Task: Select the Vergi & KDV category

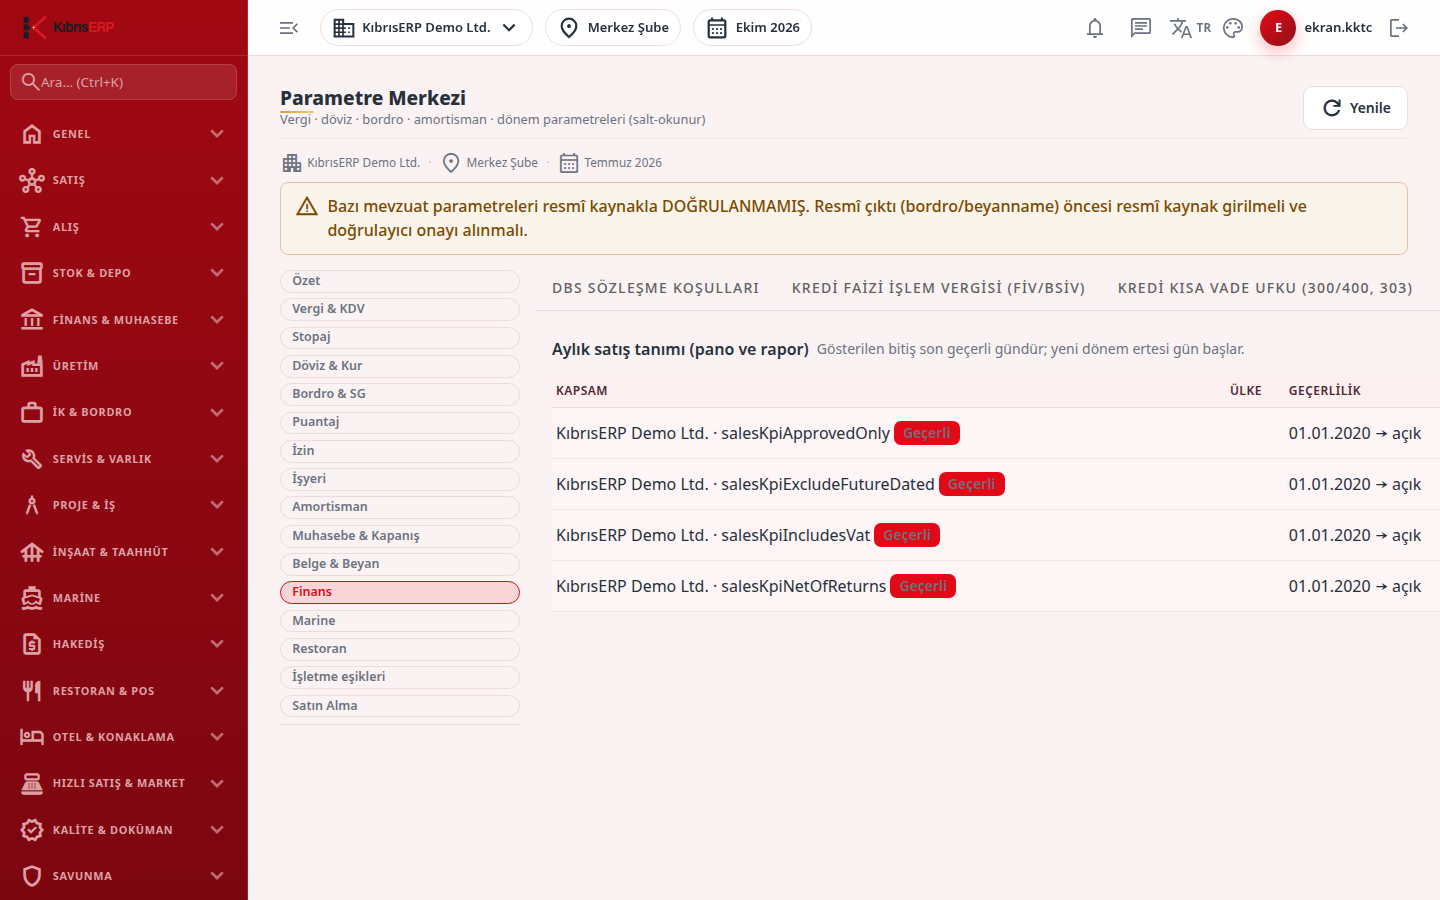Action: click(x=400, y=309)
